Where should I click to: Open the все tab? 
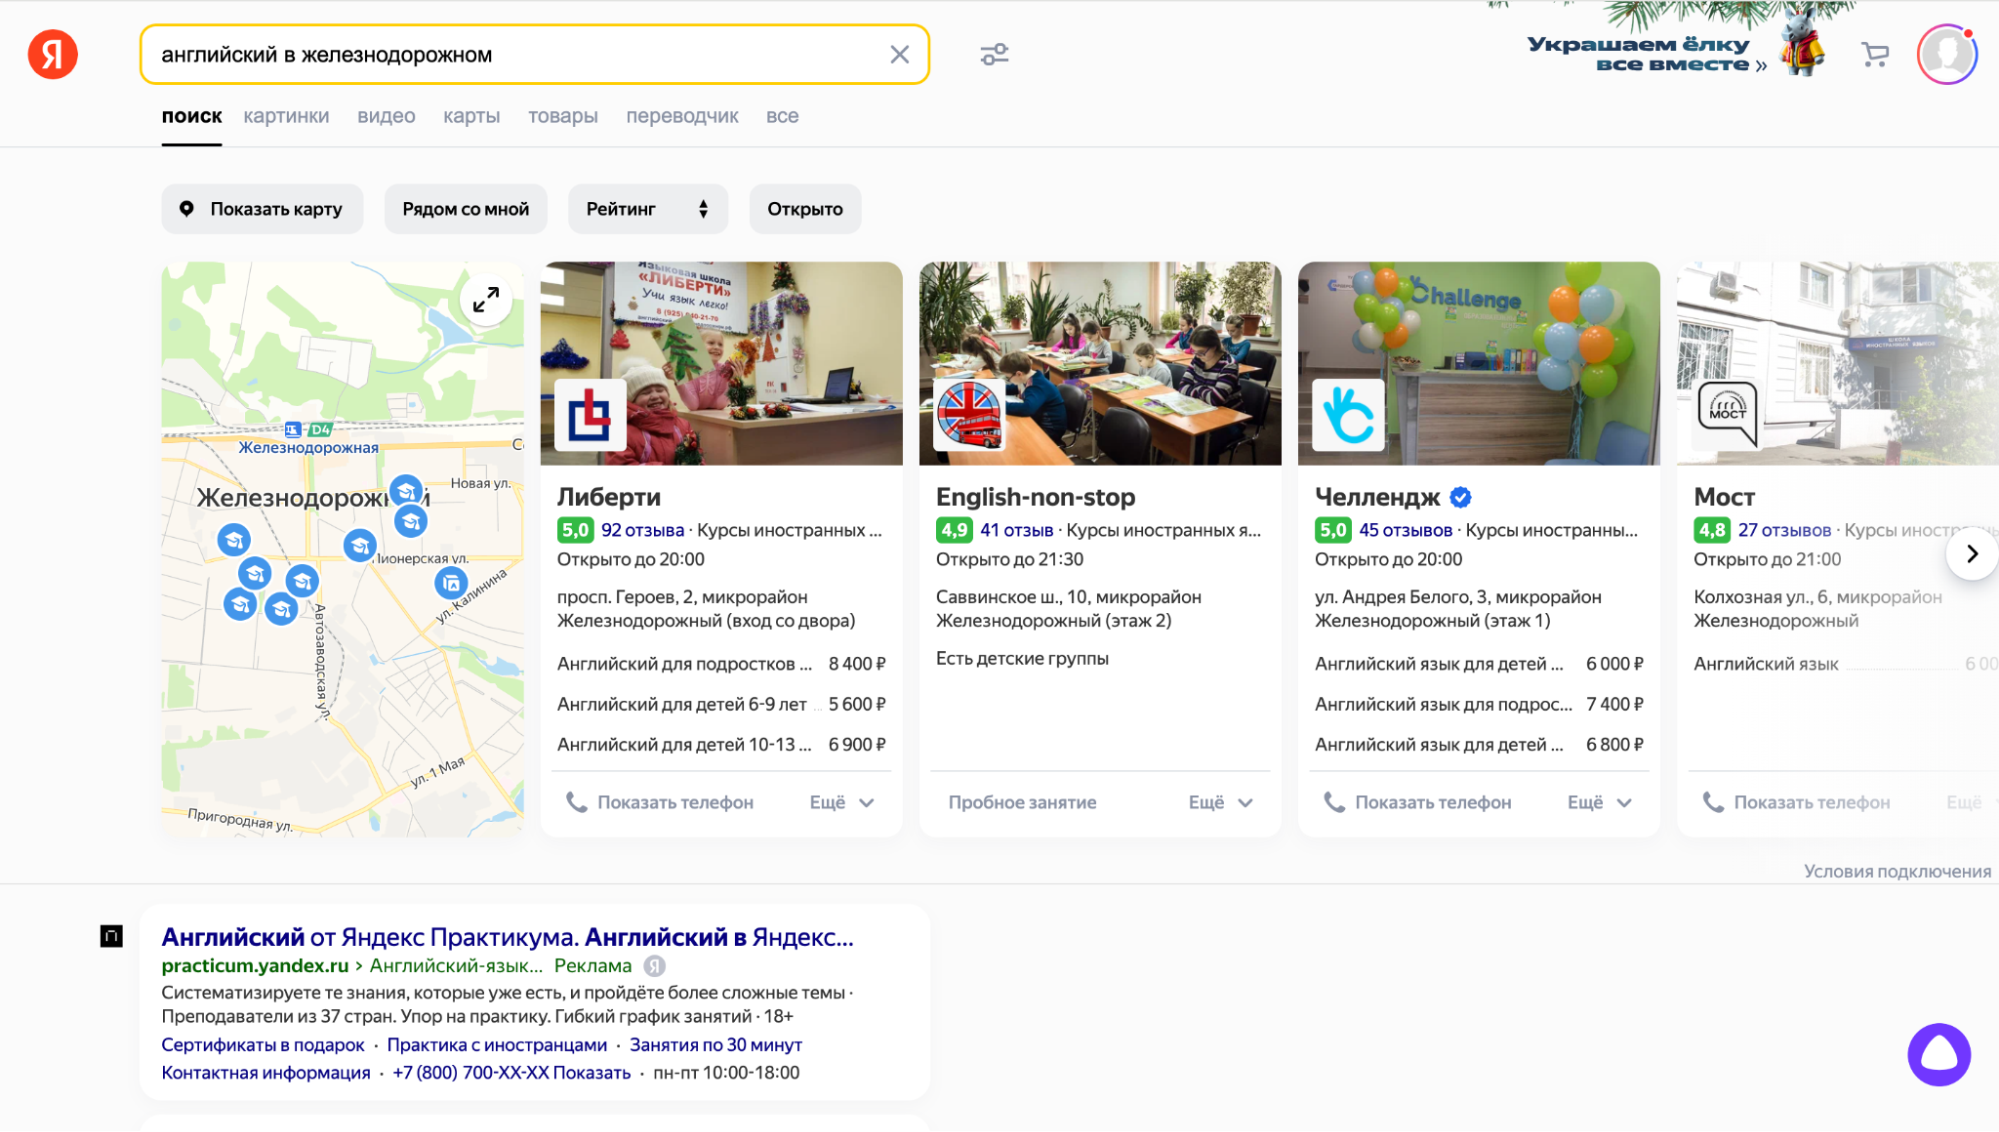(x=782, y=116)
